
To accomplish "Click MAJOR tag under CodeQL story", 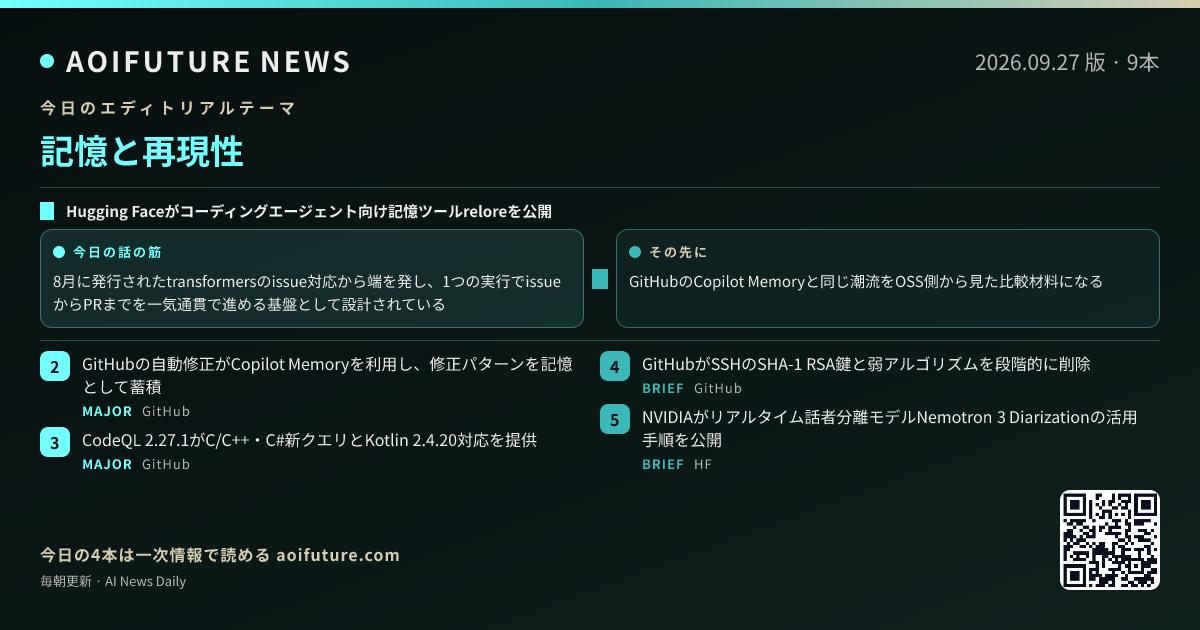I will (107, 464).
